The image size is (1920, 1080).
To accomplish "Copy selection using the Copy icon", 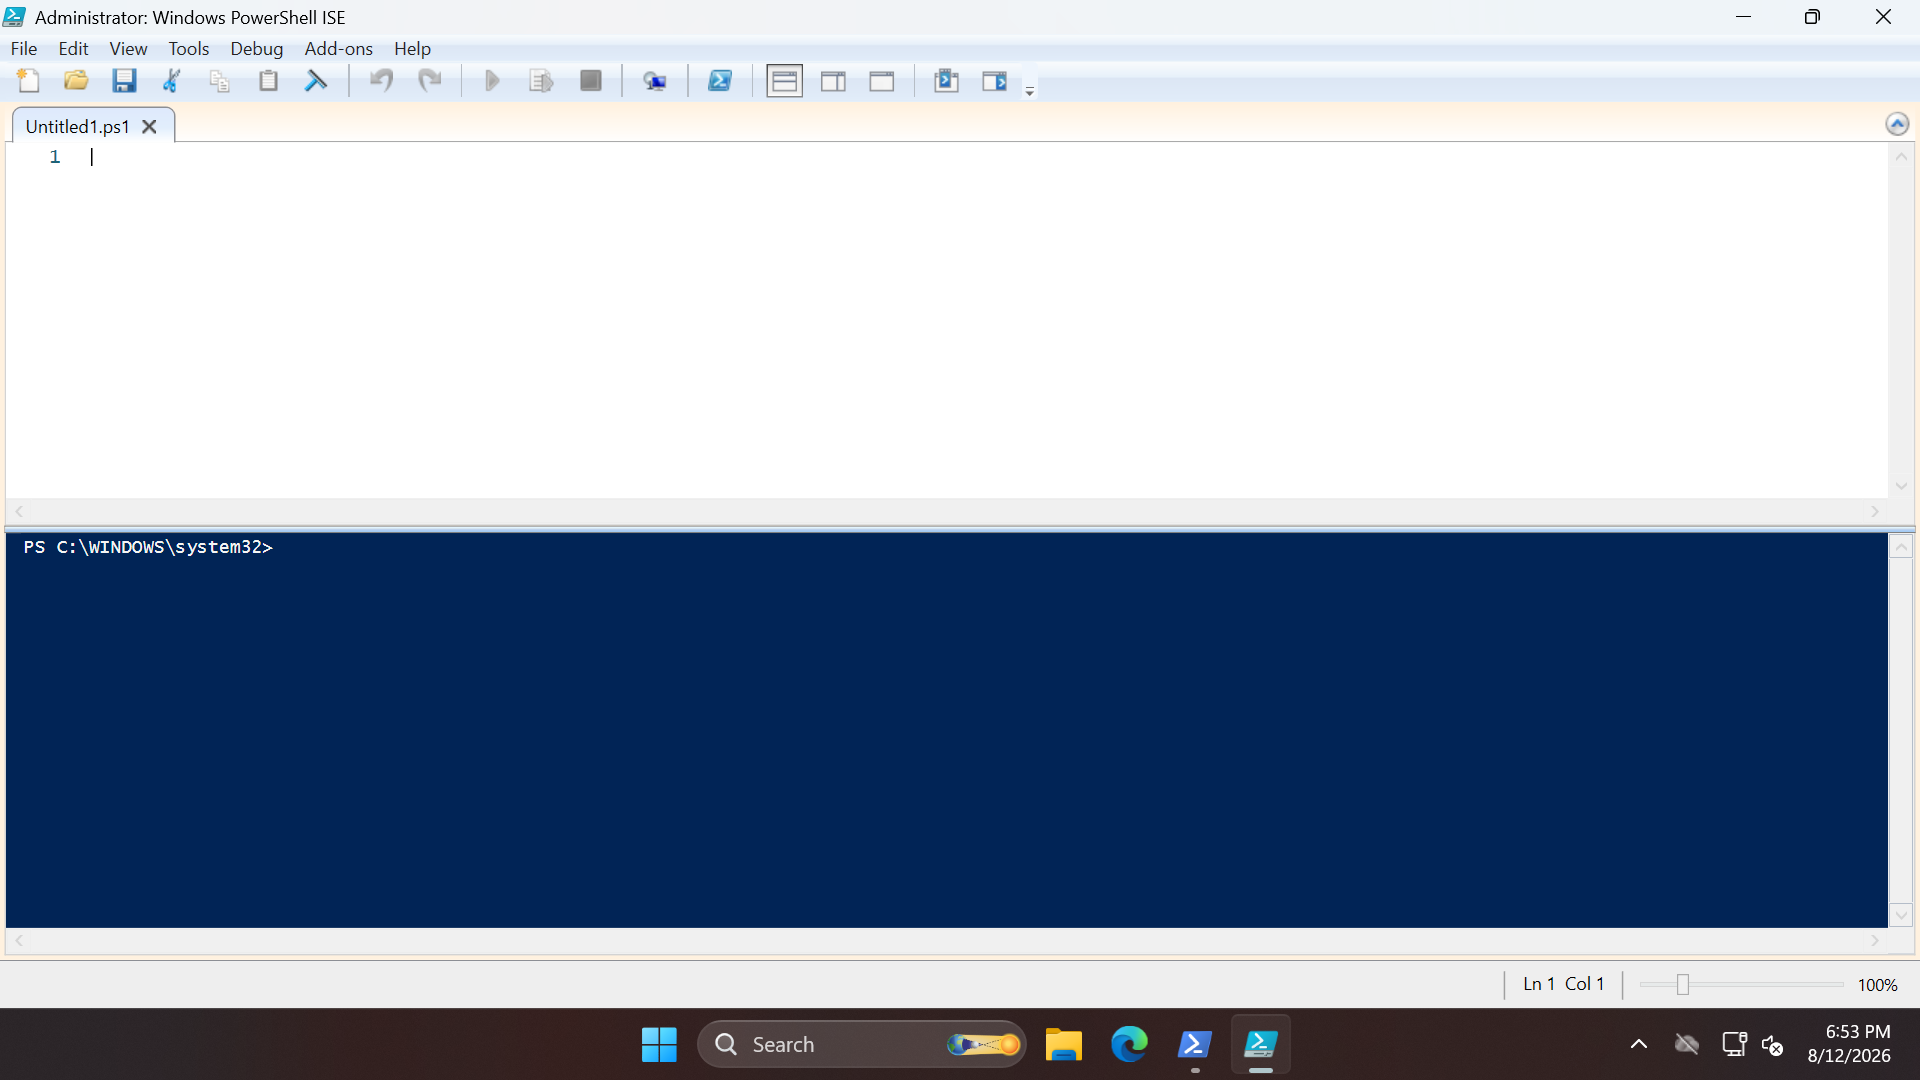I will pyautogui.click(x=220, y=81).
